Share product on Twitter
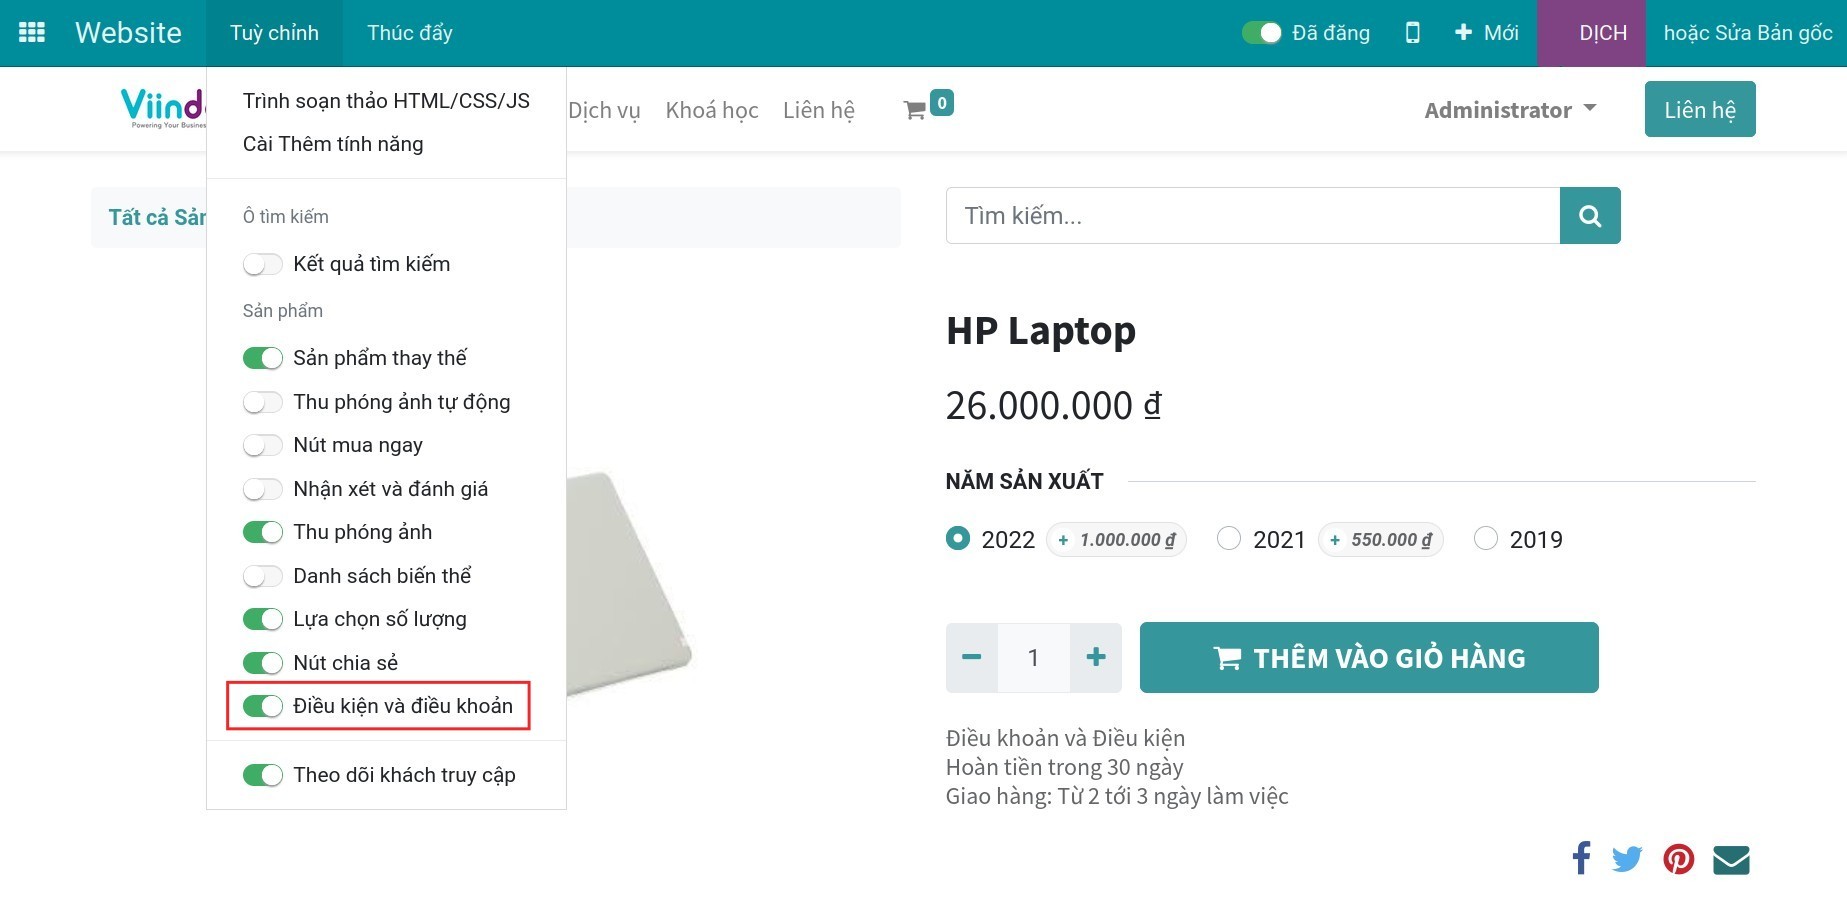Screen dimensions: 1847x911 pyautogui.click(x=1627, y=859)
